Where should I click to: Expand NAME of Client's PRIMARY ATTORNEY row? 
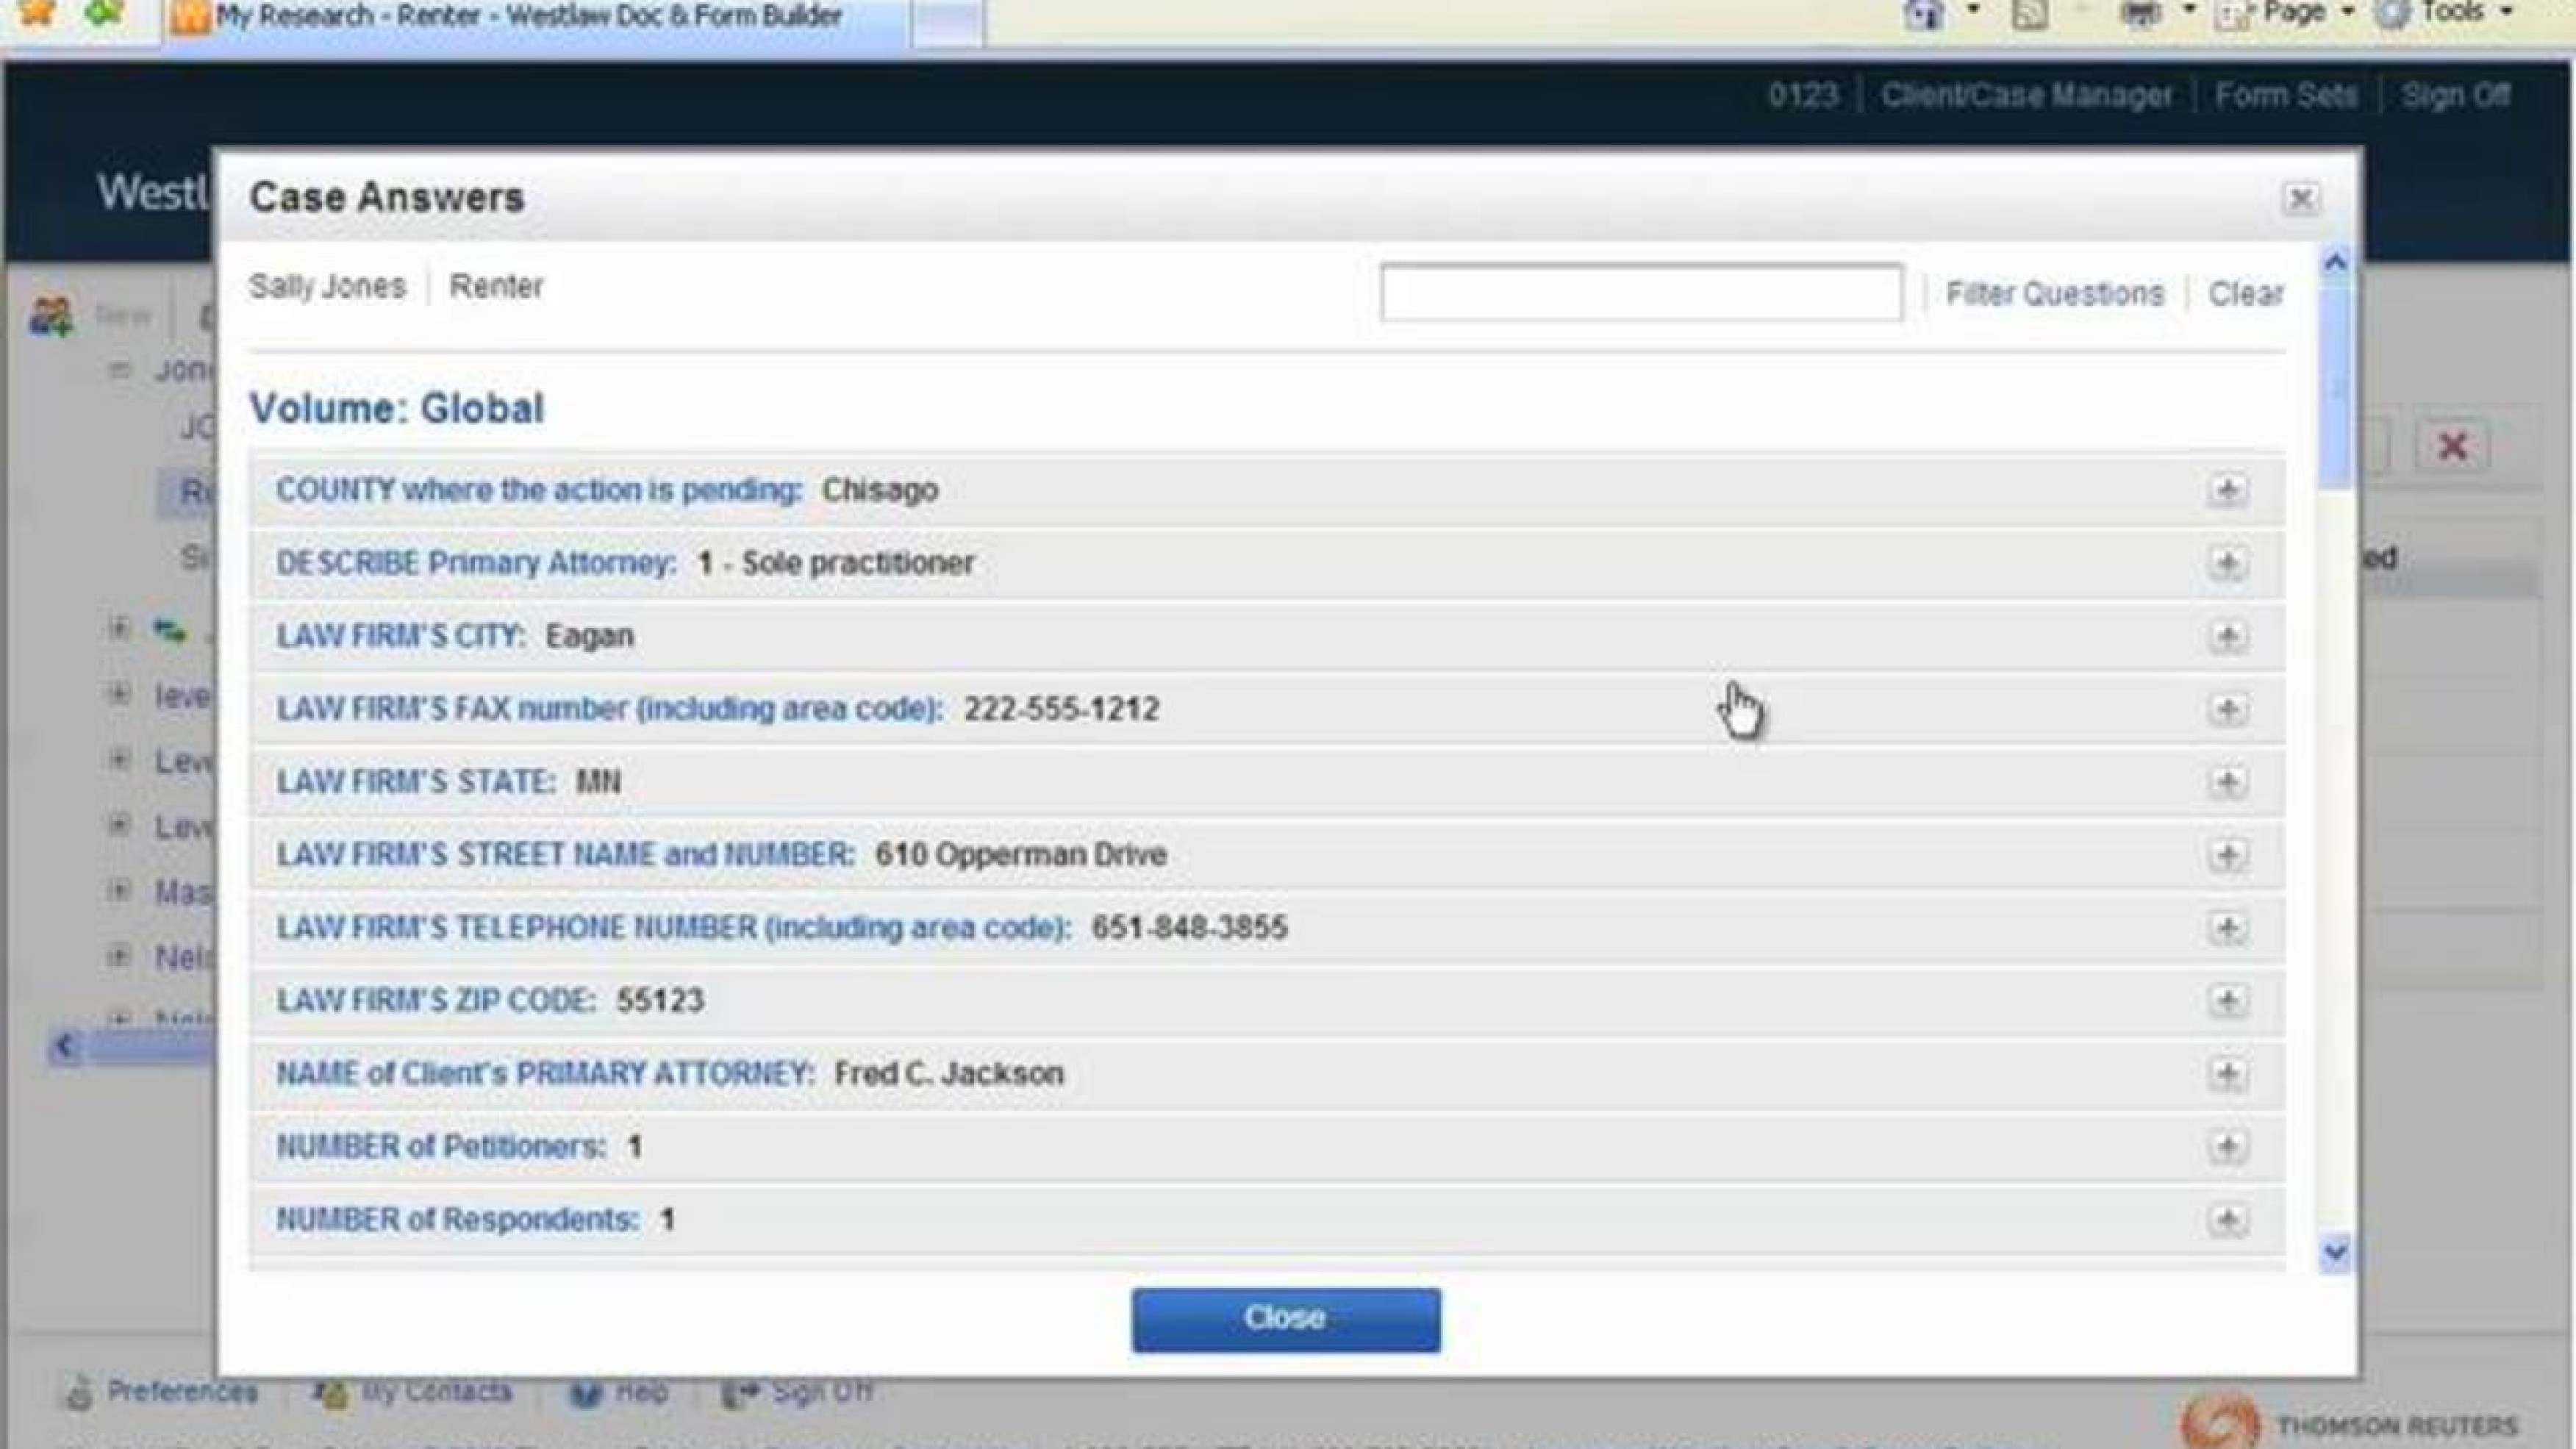(2226, 1074)
